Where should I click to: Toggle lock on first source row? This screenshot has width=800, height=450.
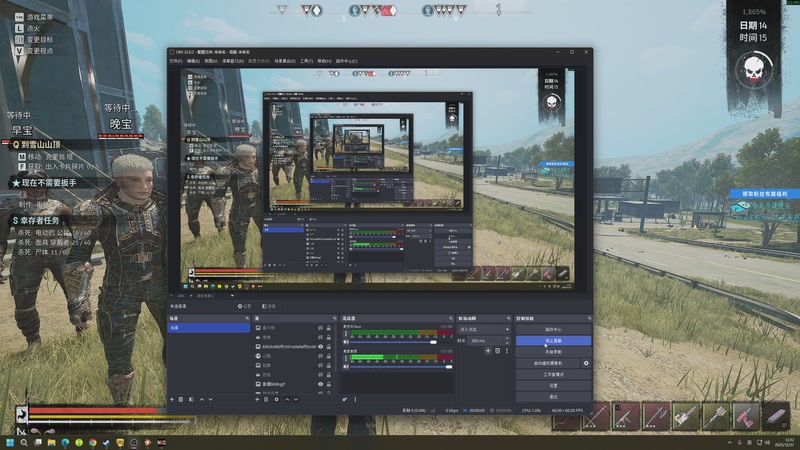coord(329,328)
